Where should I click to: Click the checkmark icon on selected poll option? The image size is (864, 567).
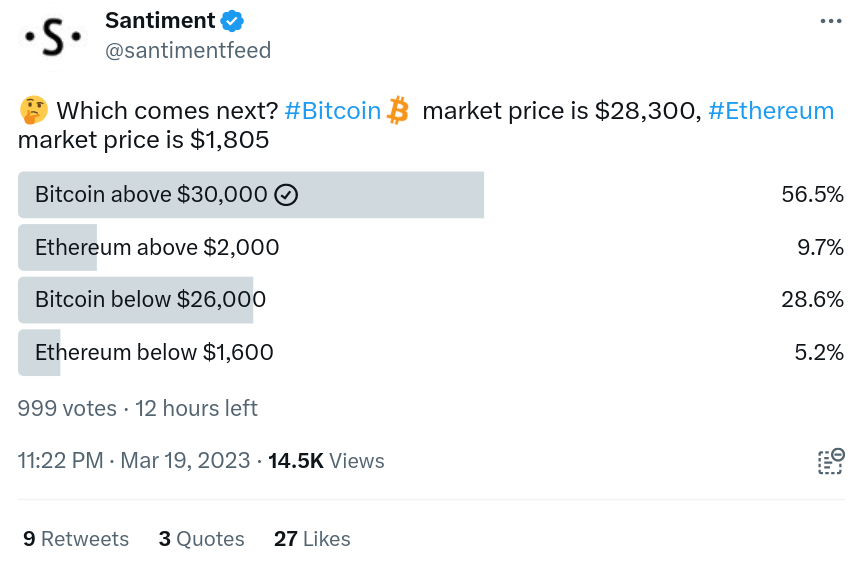286,195
